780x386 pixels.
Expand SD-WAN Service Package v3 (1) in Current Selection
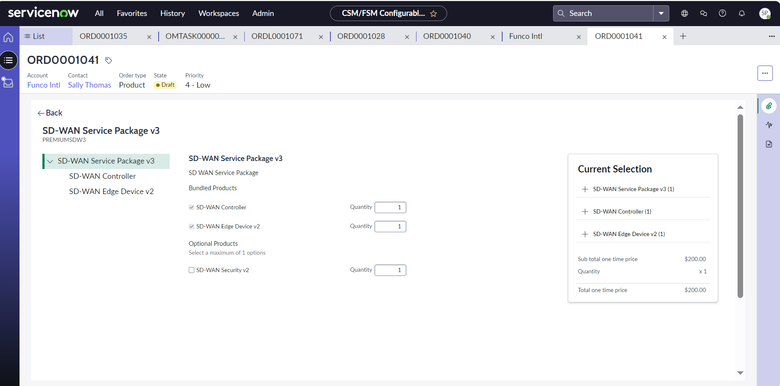click(x=585, y=189)
